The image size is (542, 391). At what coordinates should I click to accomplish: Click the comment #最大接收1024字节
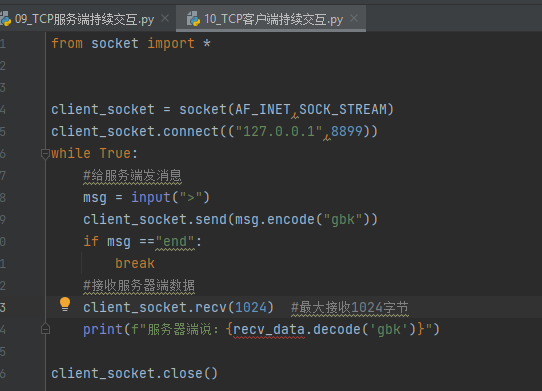350,308
